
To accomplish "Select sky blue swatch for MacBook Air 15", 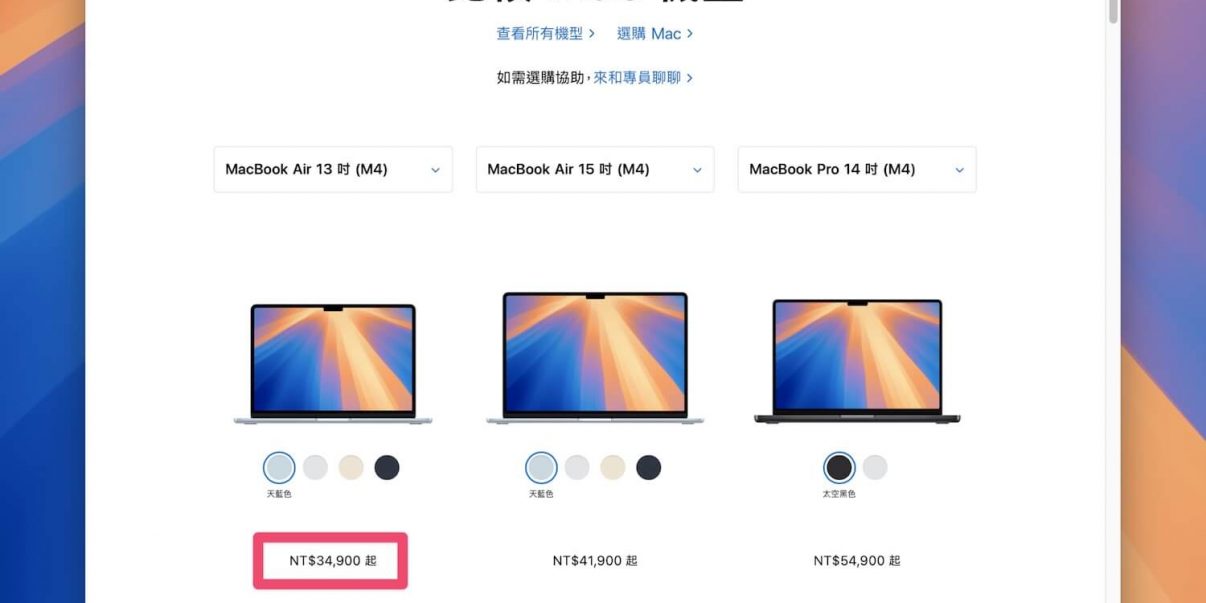I will click(x=541, y=467).
